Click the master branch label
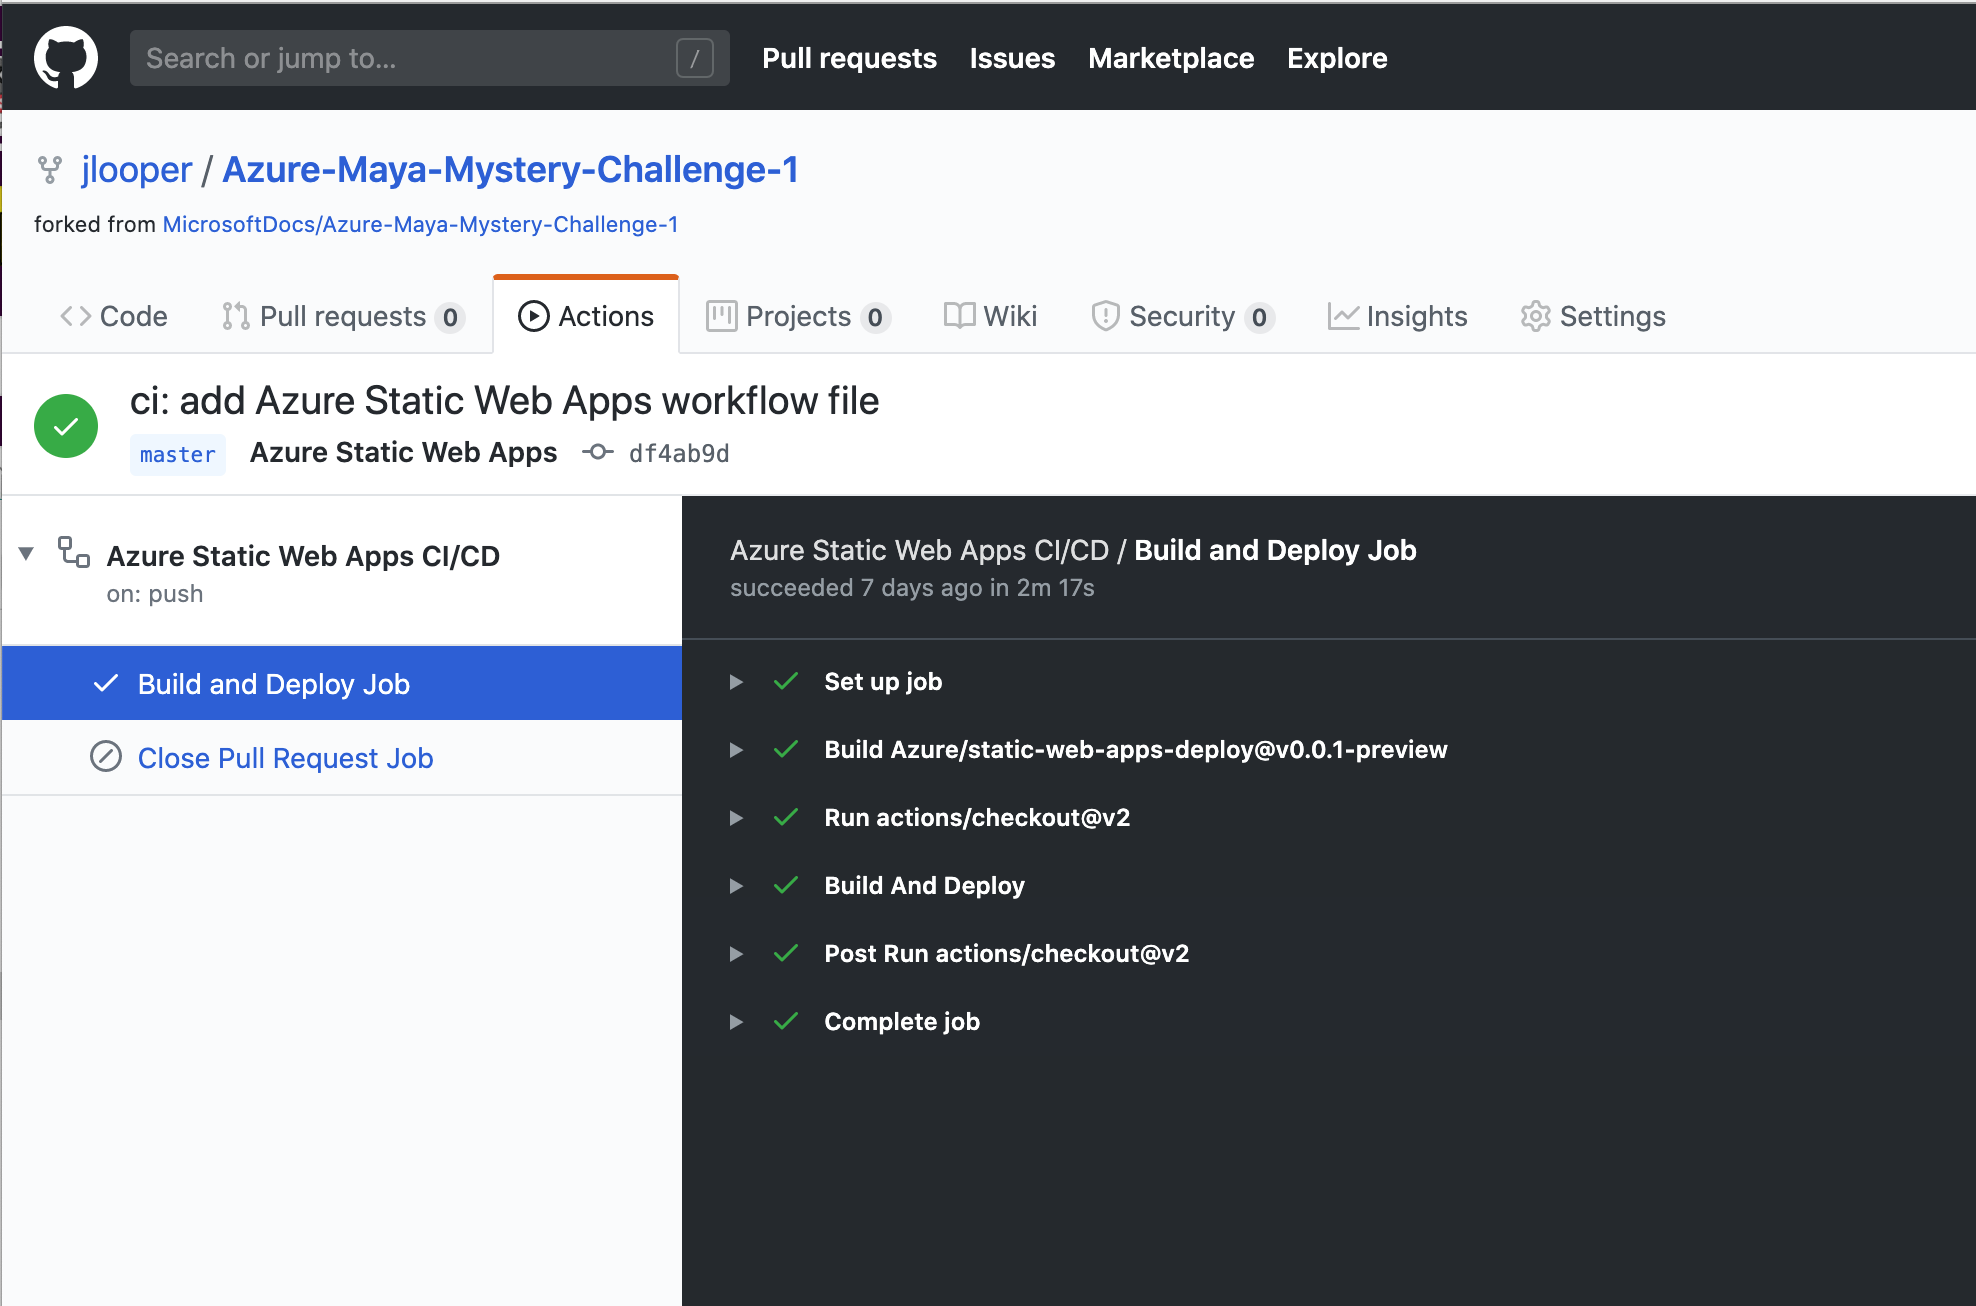The width and height of the screenshot is (1976, 1306). coord(178,454)
